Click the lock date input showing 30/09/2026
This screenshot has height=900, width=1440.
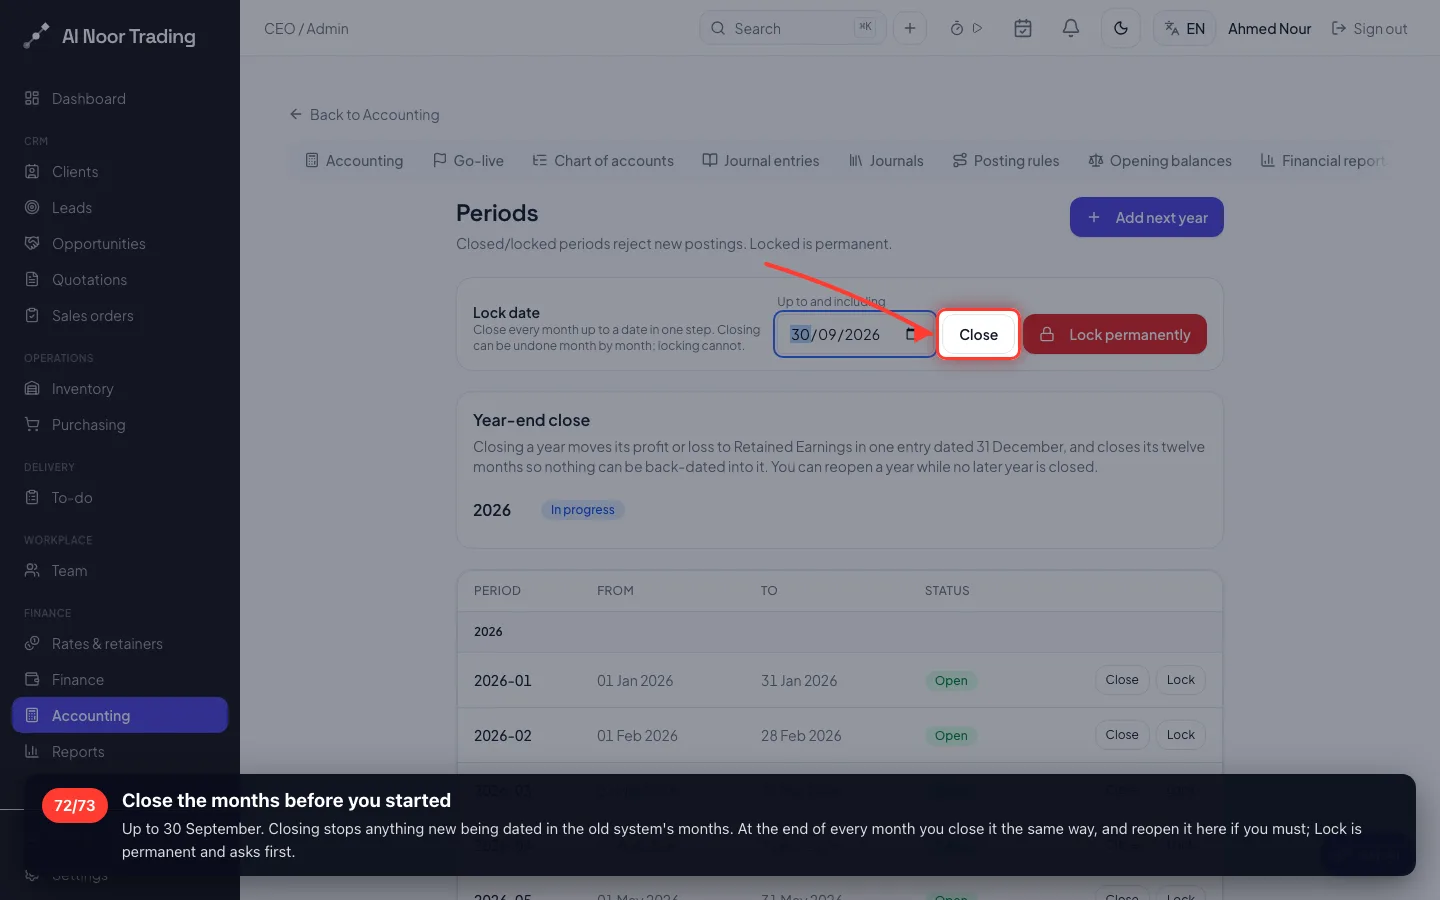point(855,335)
